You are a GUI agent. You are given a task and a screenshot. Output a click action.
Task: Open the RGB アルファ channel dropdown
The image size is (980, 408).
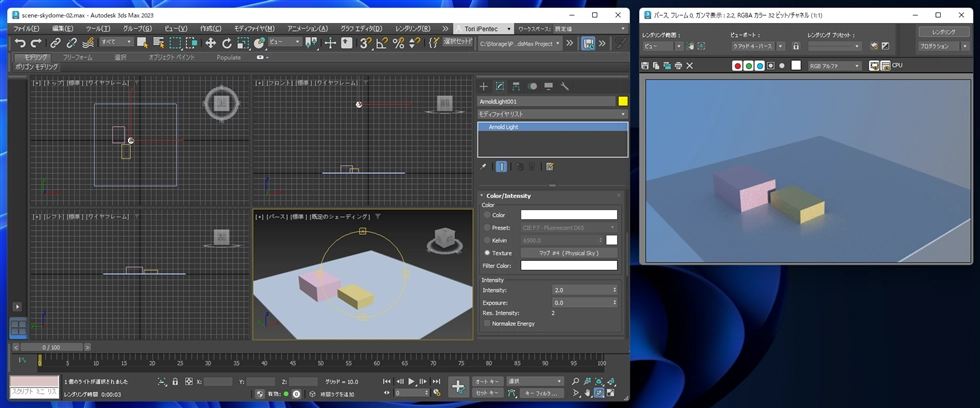(x=835, y=66)
